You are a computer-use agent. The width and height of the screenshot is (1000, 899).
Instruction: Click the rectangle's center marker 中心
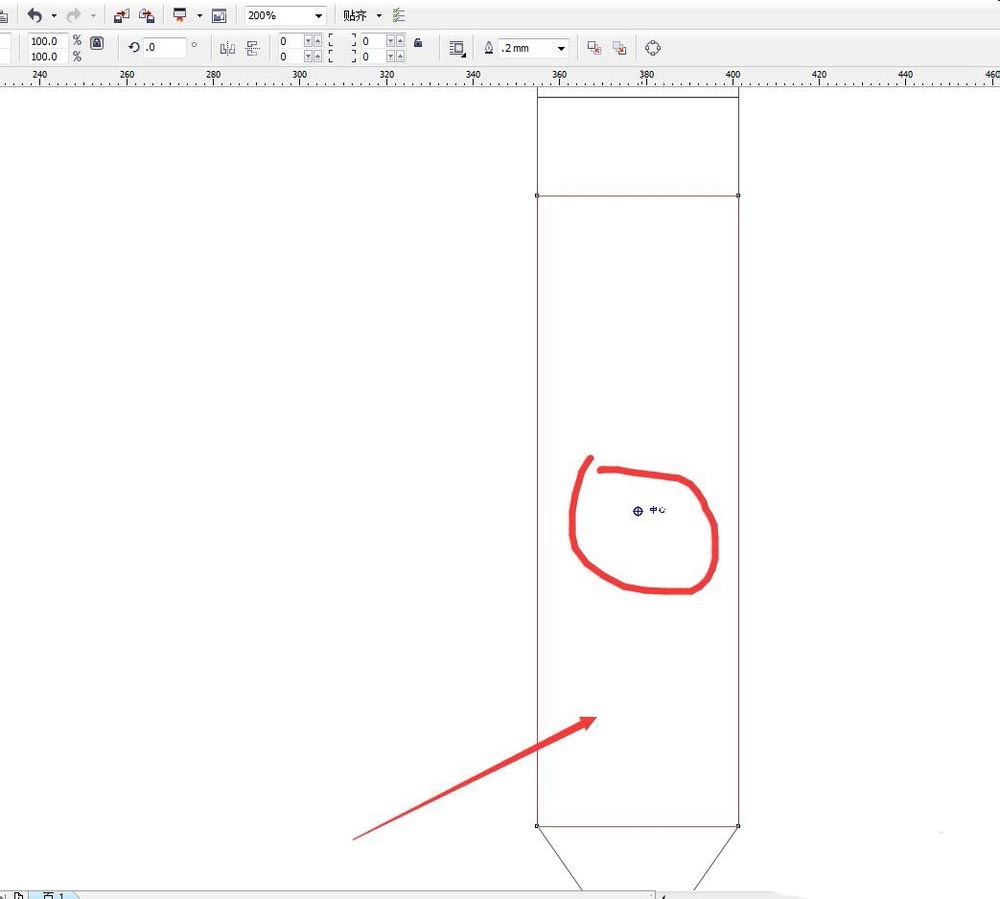coord(638,511)
